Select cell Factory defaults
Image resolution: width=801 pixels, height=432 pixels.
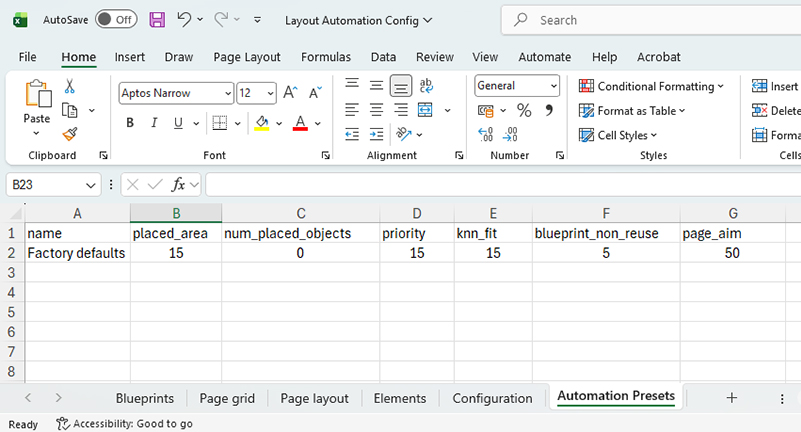click(77, 253)
